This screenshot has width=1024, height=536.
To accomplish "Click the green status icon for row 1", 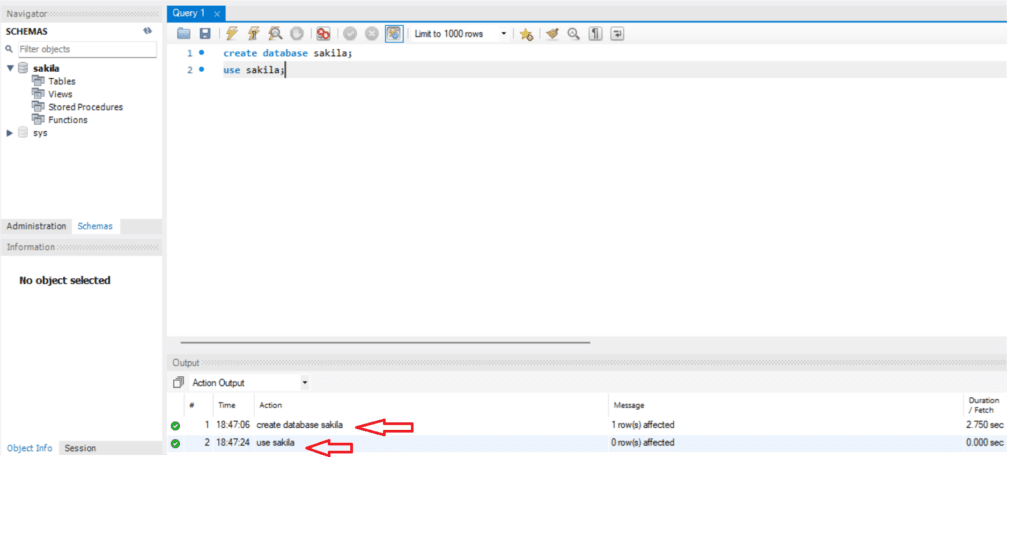I will [x=175, y=426].
